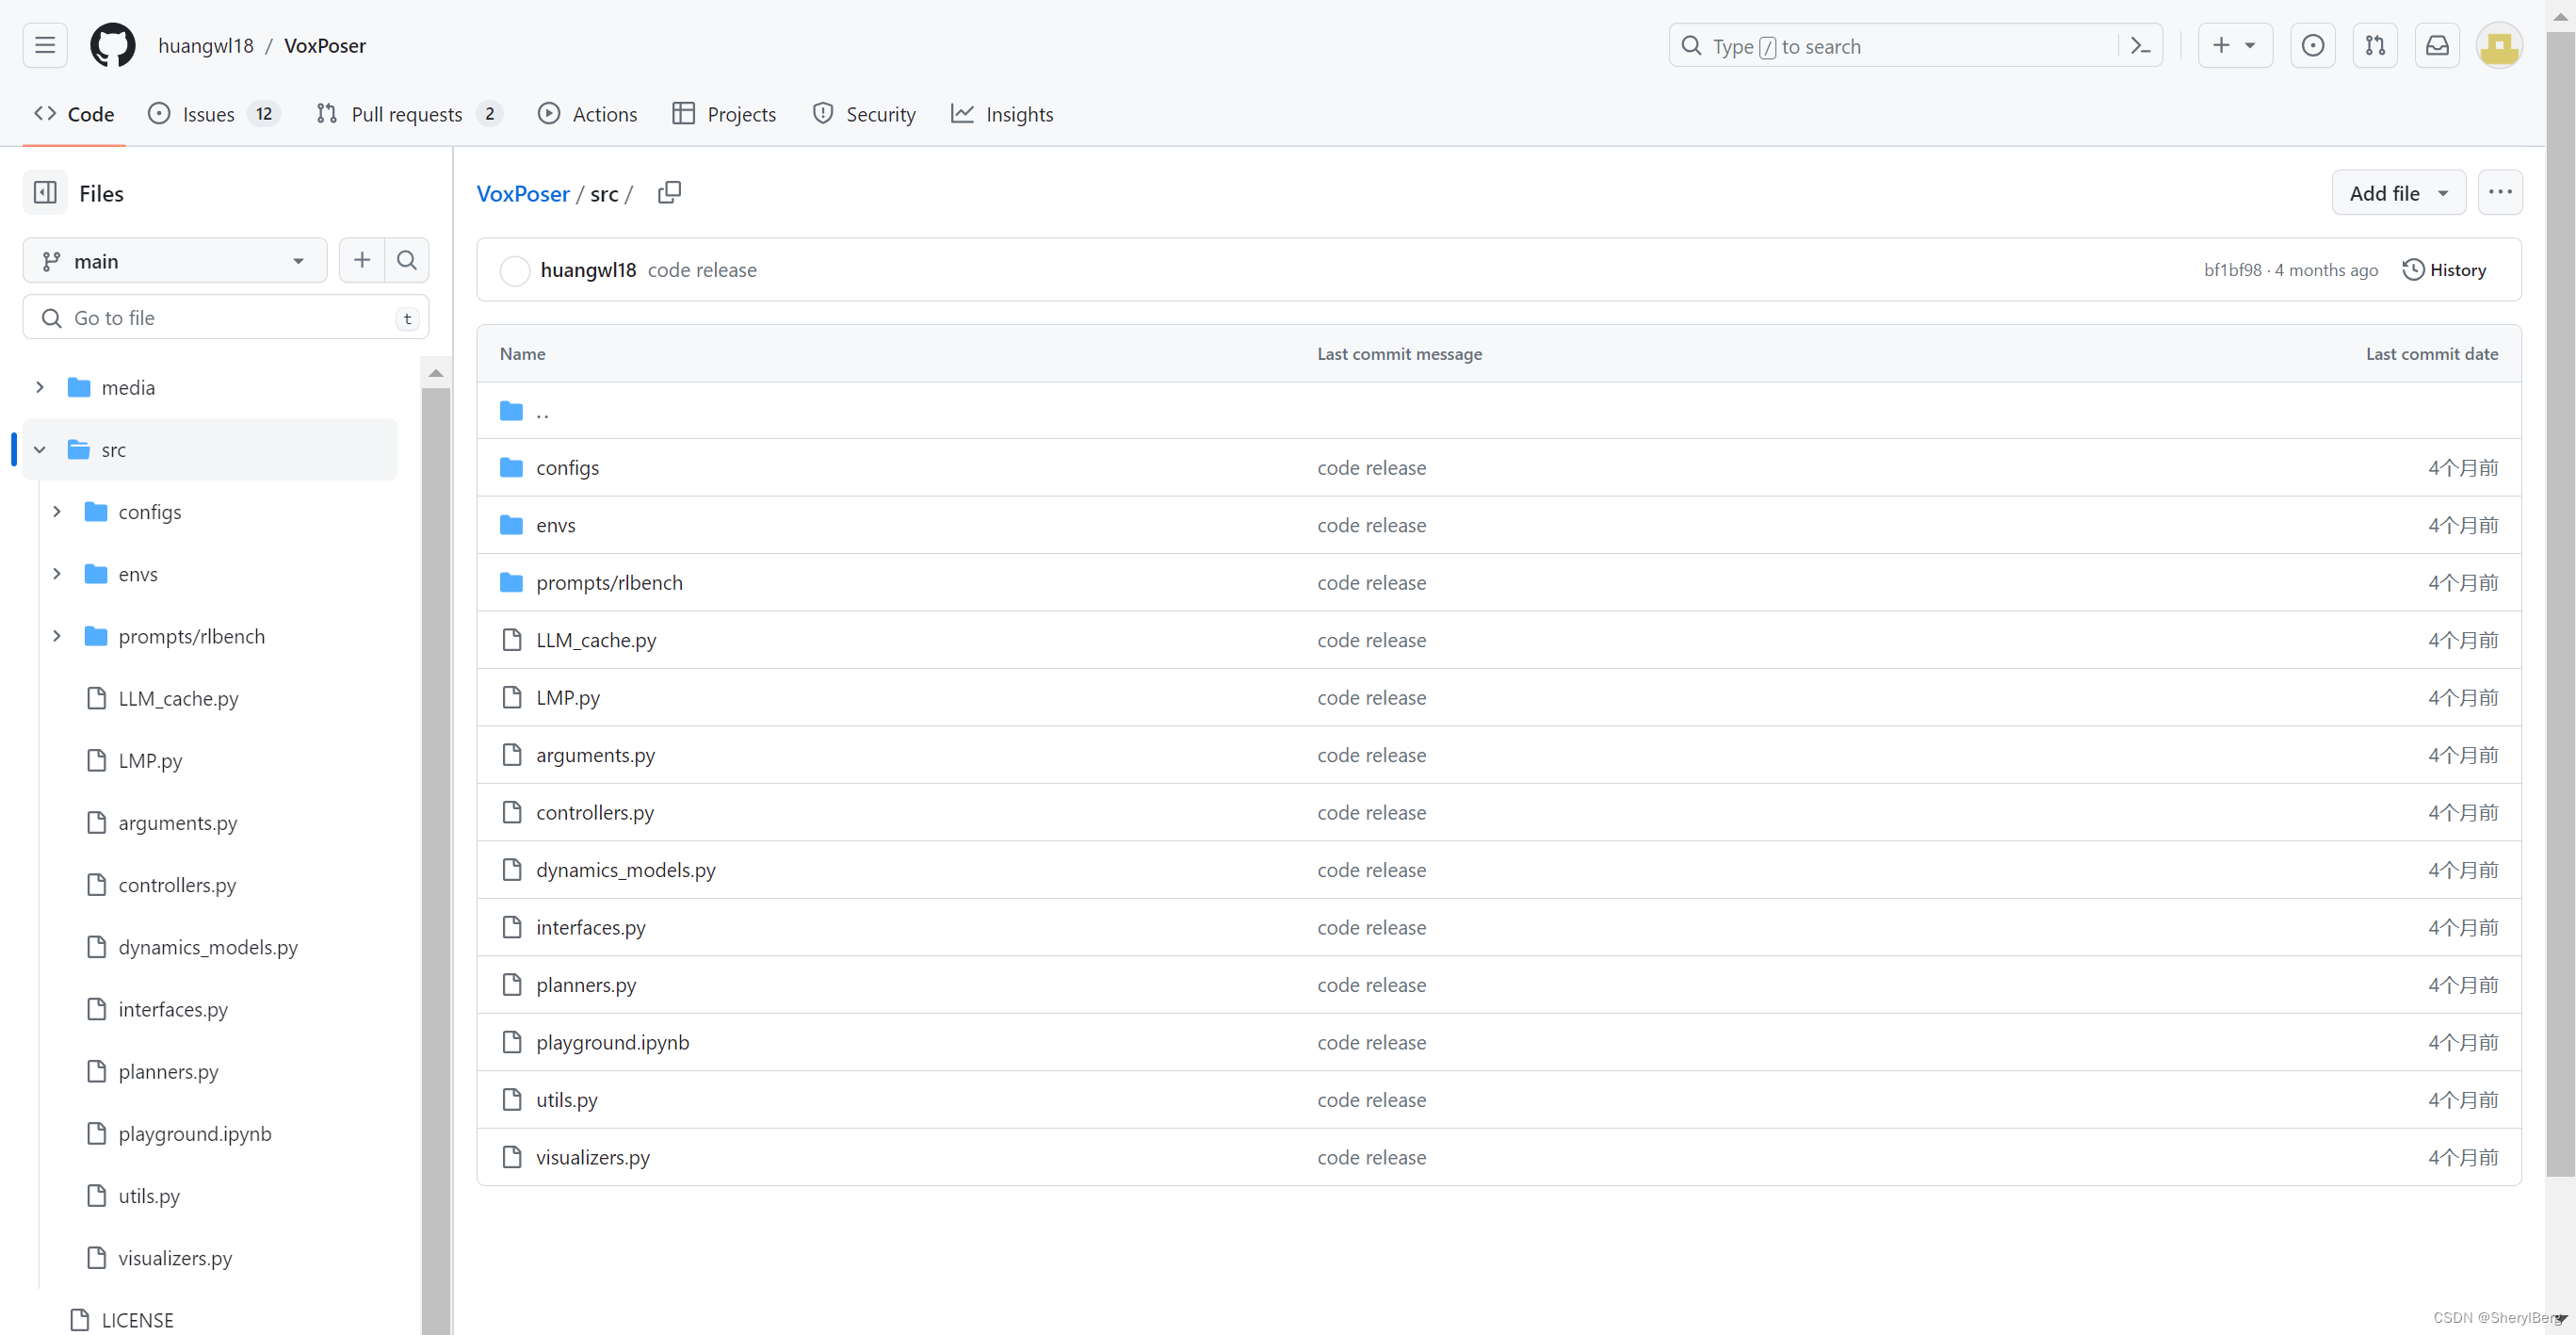Copy the src path with copy icon

point(669,192)
